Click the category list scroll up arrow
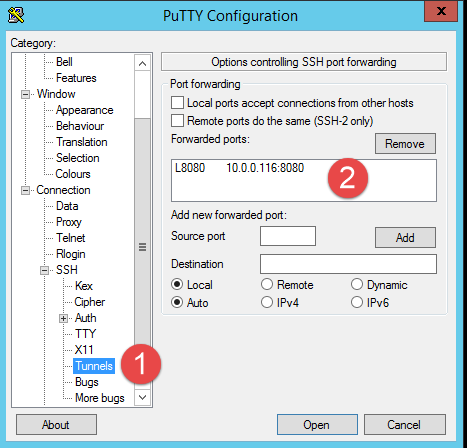This screenshot has height=448, width=467. pyautogui.click(x=142, y=63)
